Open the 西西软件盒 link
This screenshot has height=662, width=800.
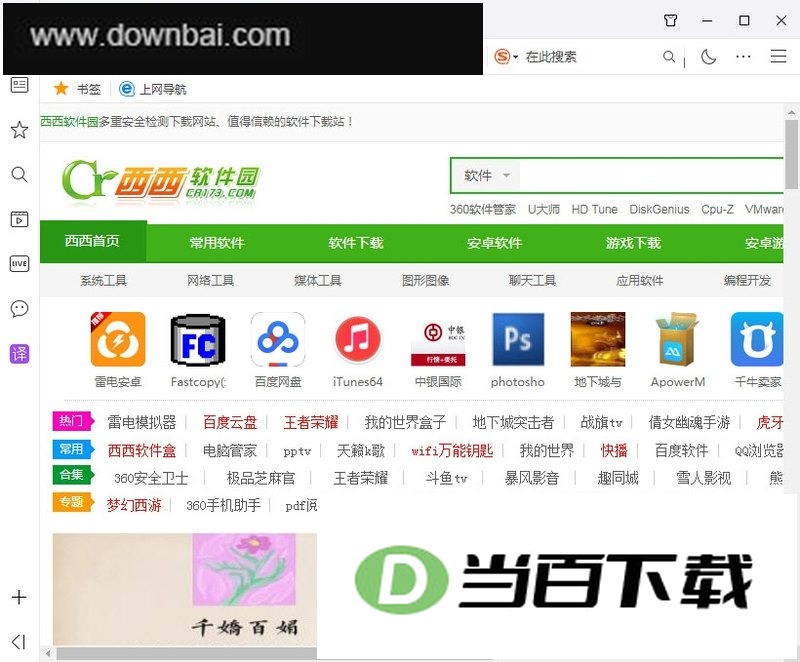(x=142, y=450)
